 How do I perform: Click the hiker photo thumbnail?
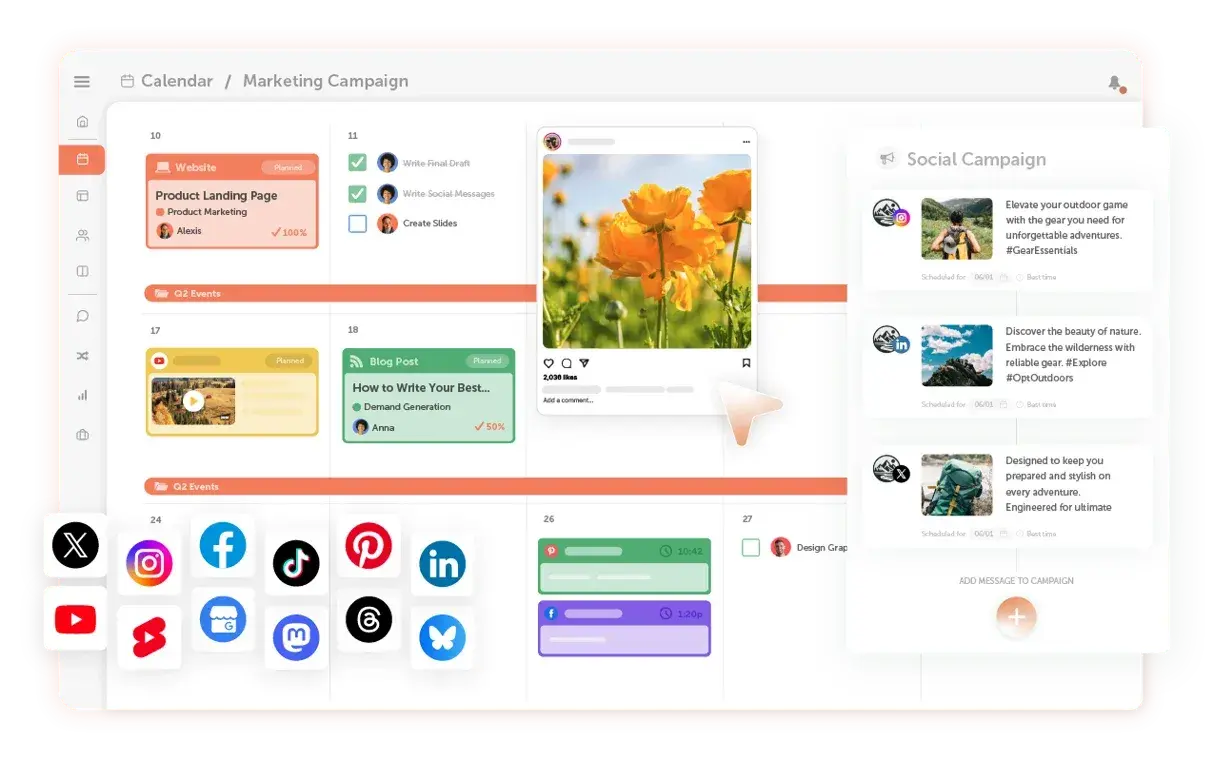[957, 228]
